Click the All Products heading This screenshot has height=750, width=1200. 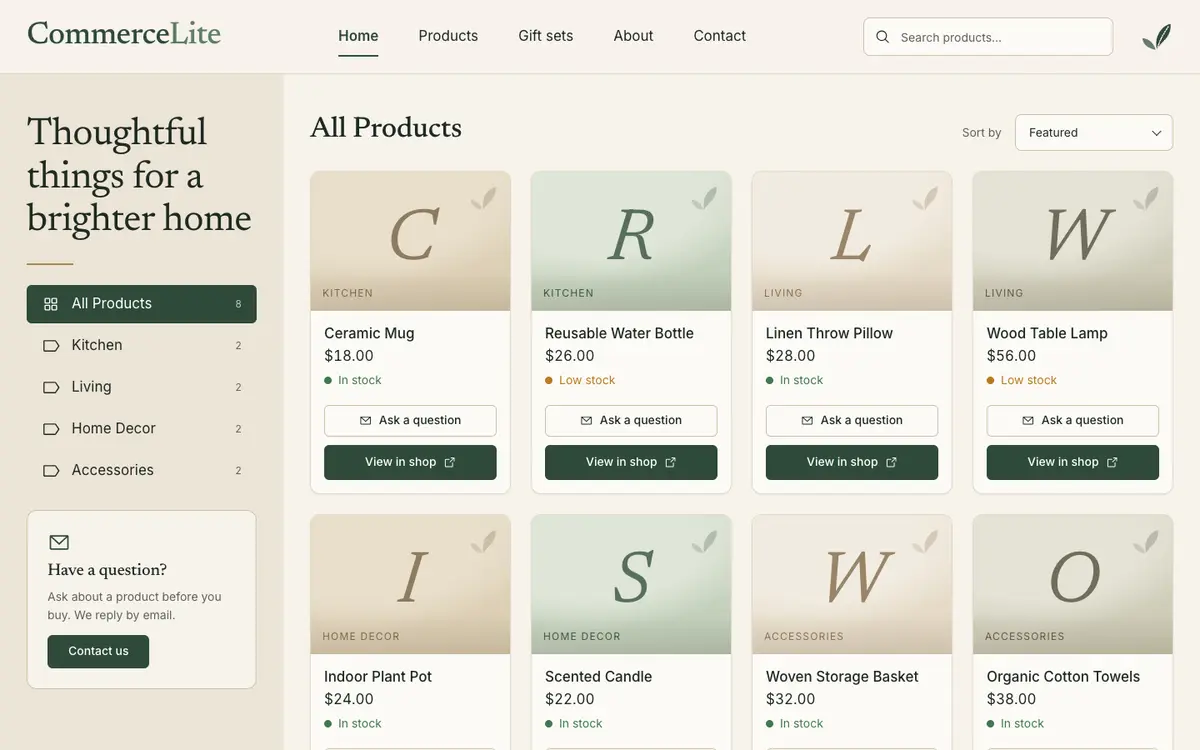coord(386,128)
